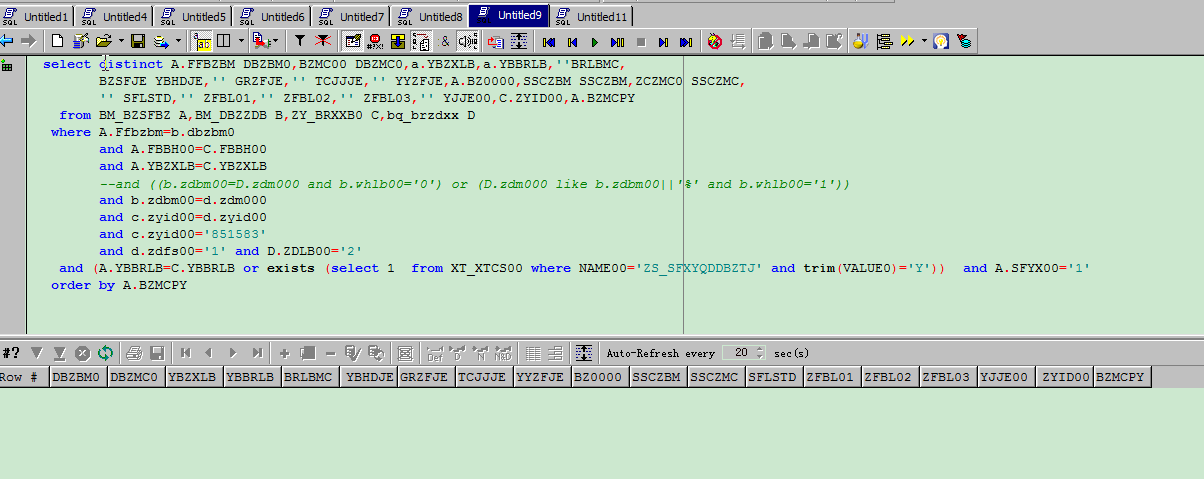Run the script with green play

pos(595,41)
